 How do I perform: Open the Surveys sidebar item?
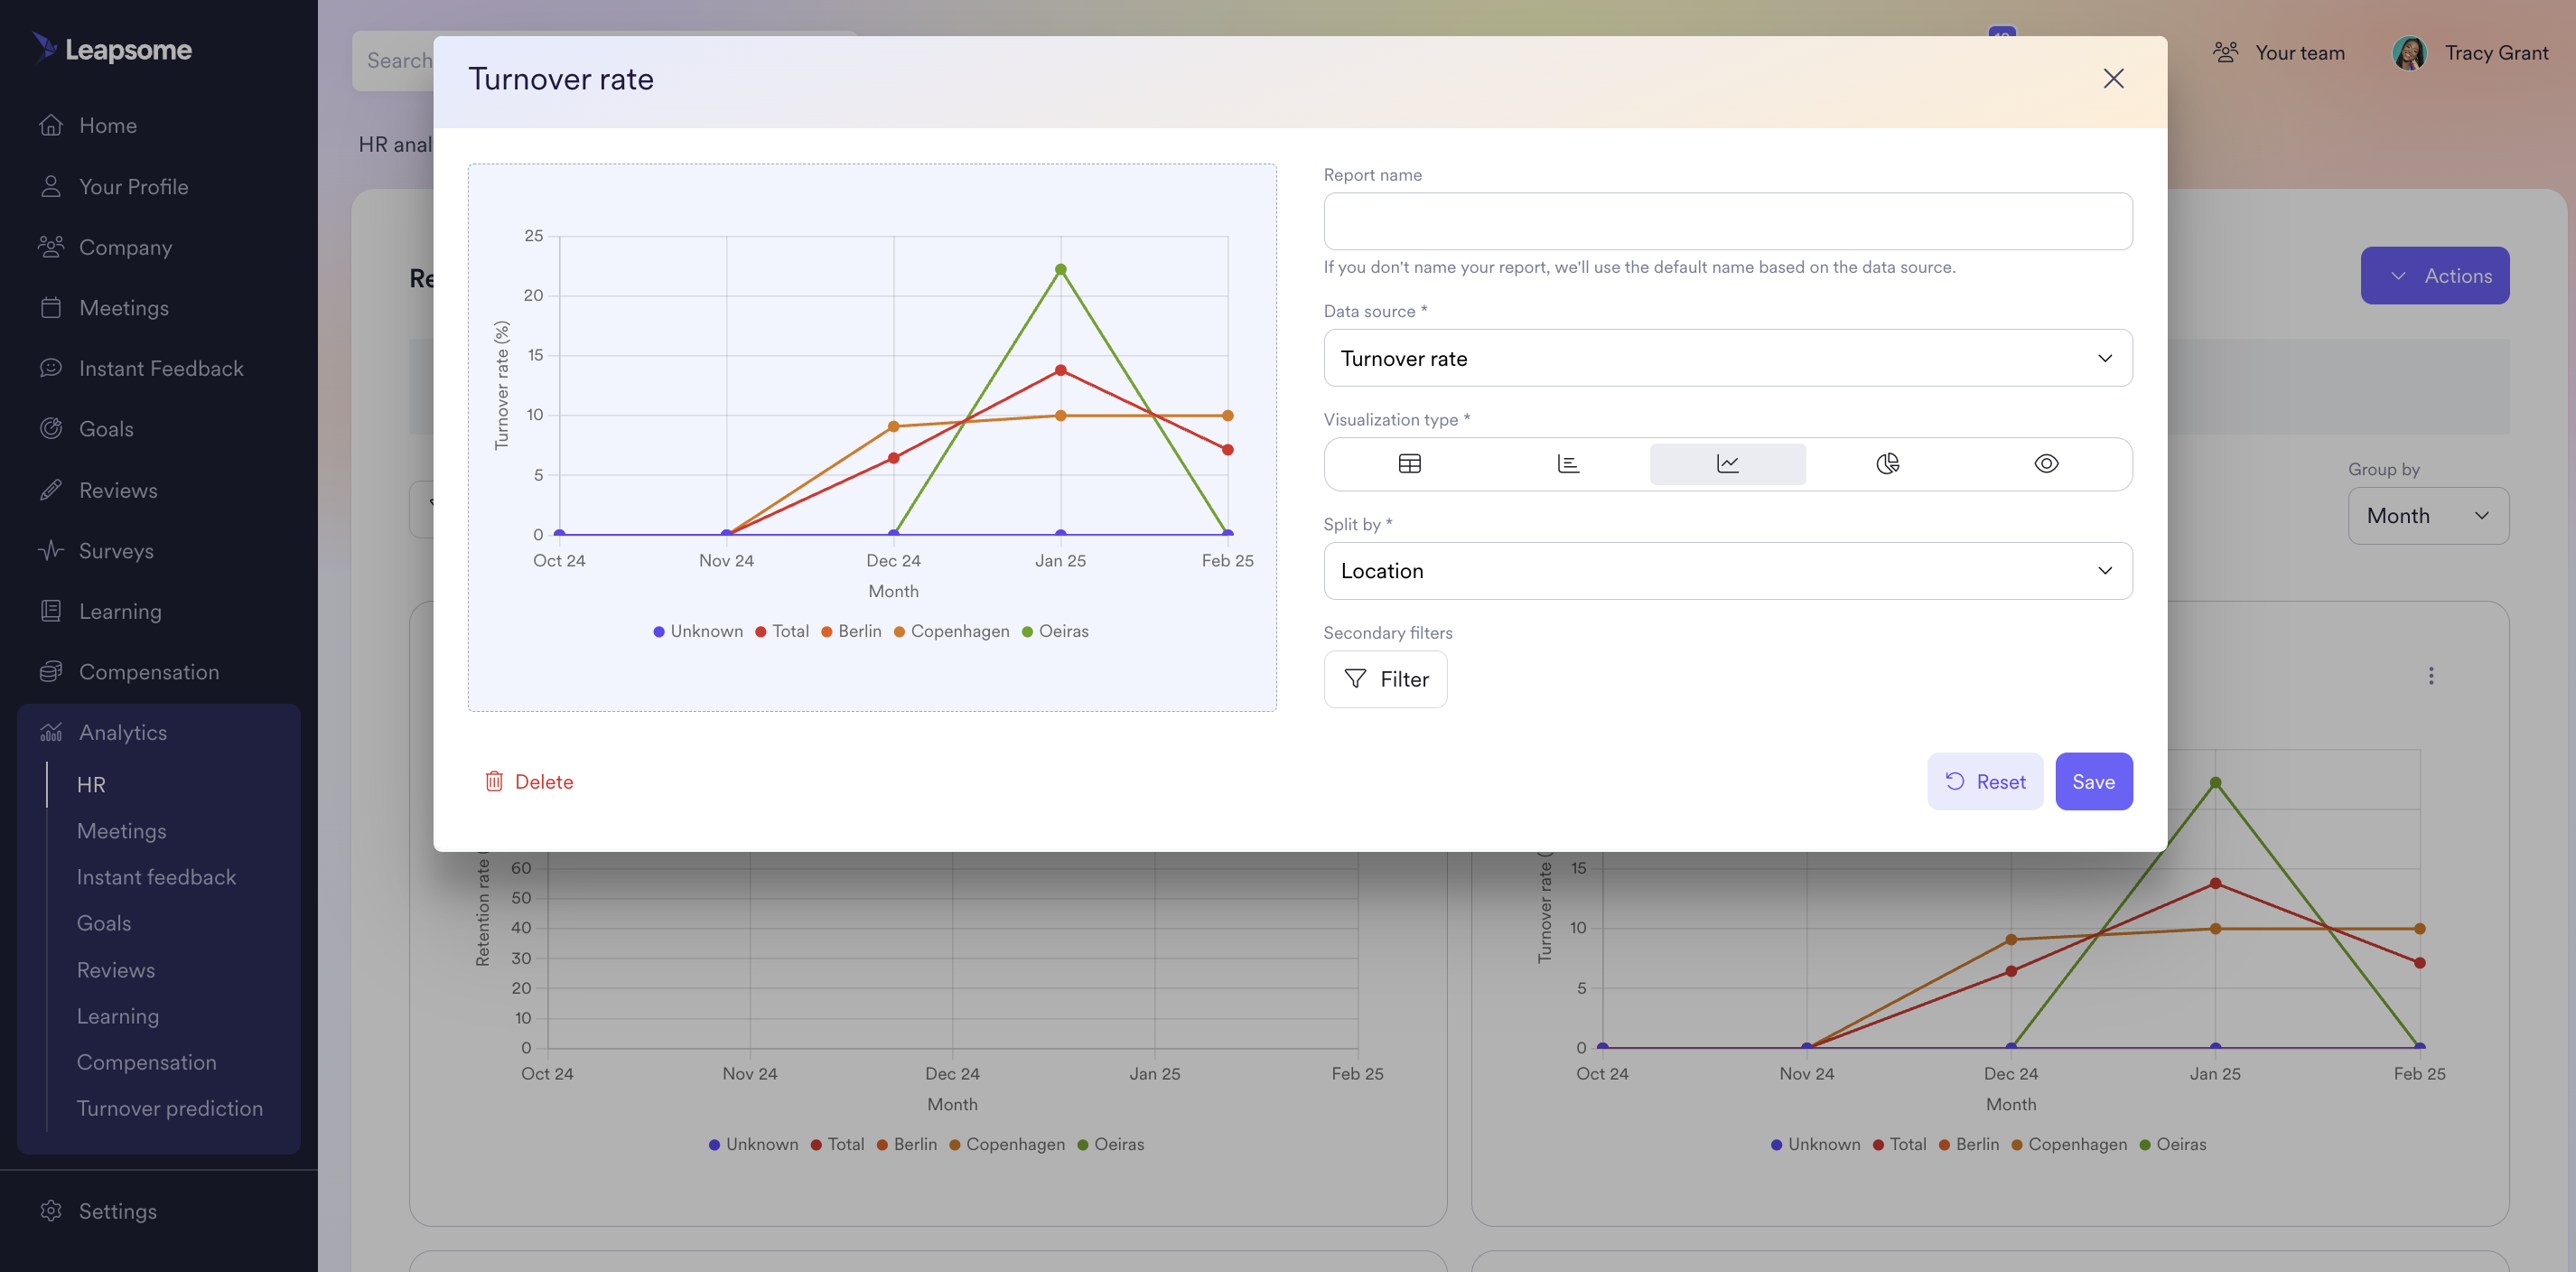116,551
